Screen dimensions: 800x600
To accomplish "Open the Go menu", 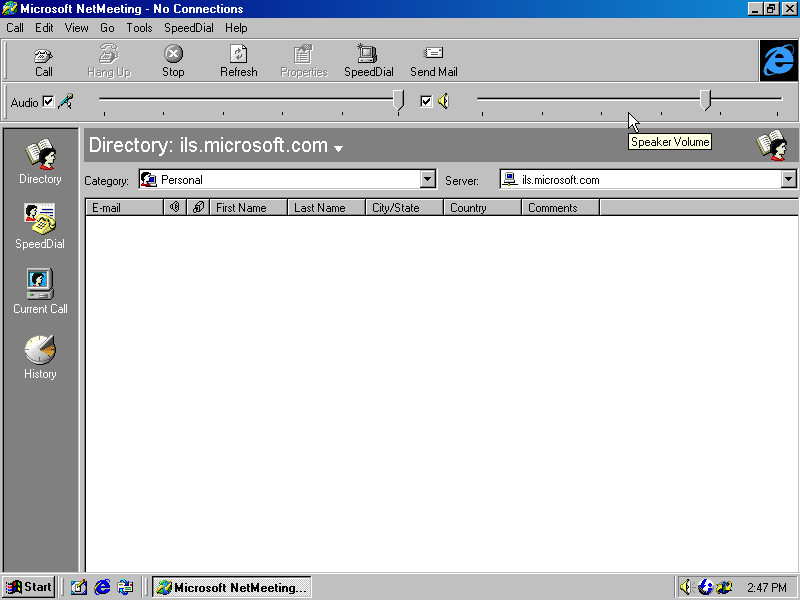I will [x=107, y=28].
